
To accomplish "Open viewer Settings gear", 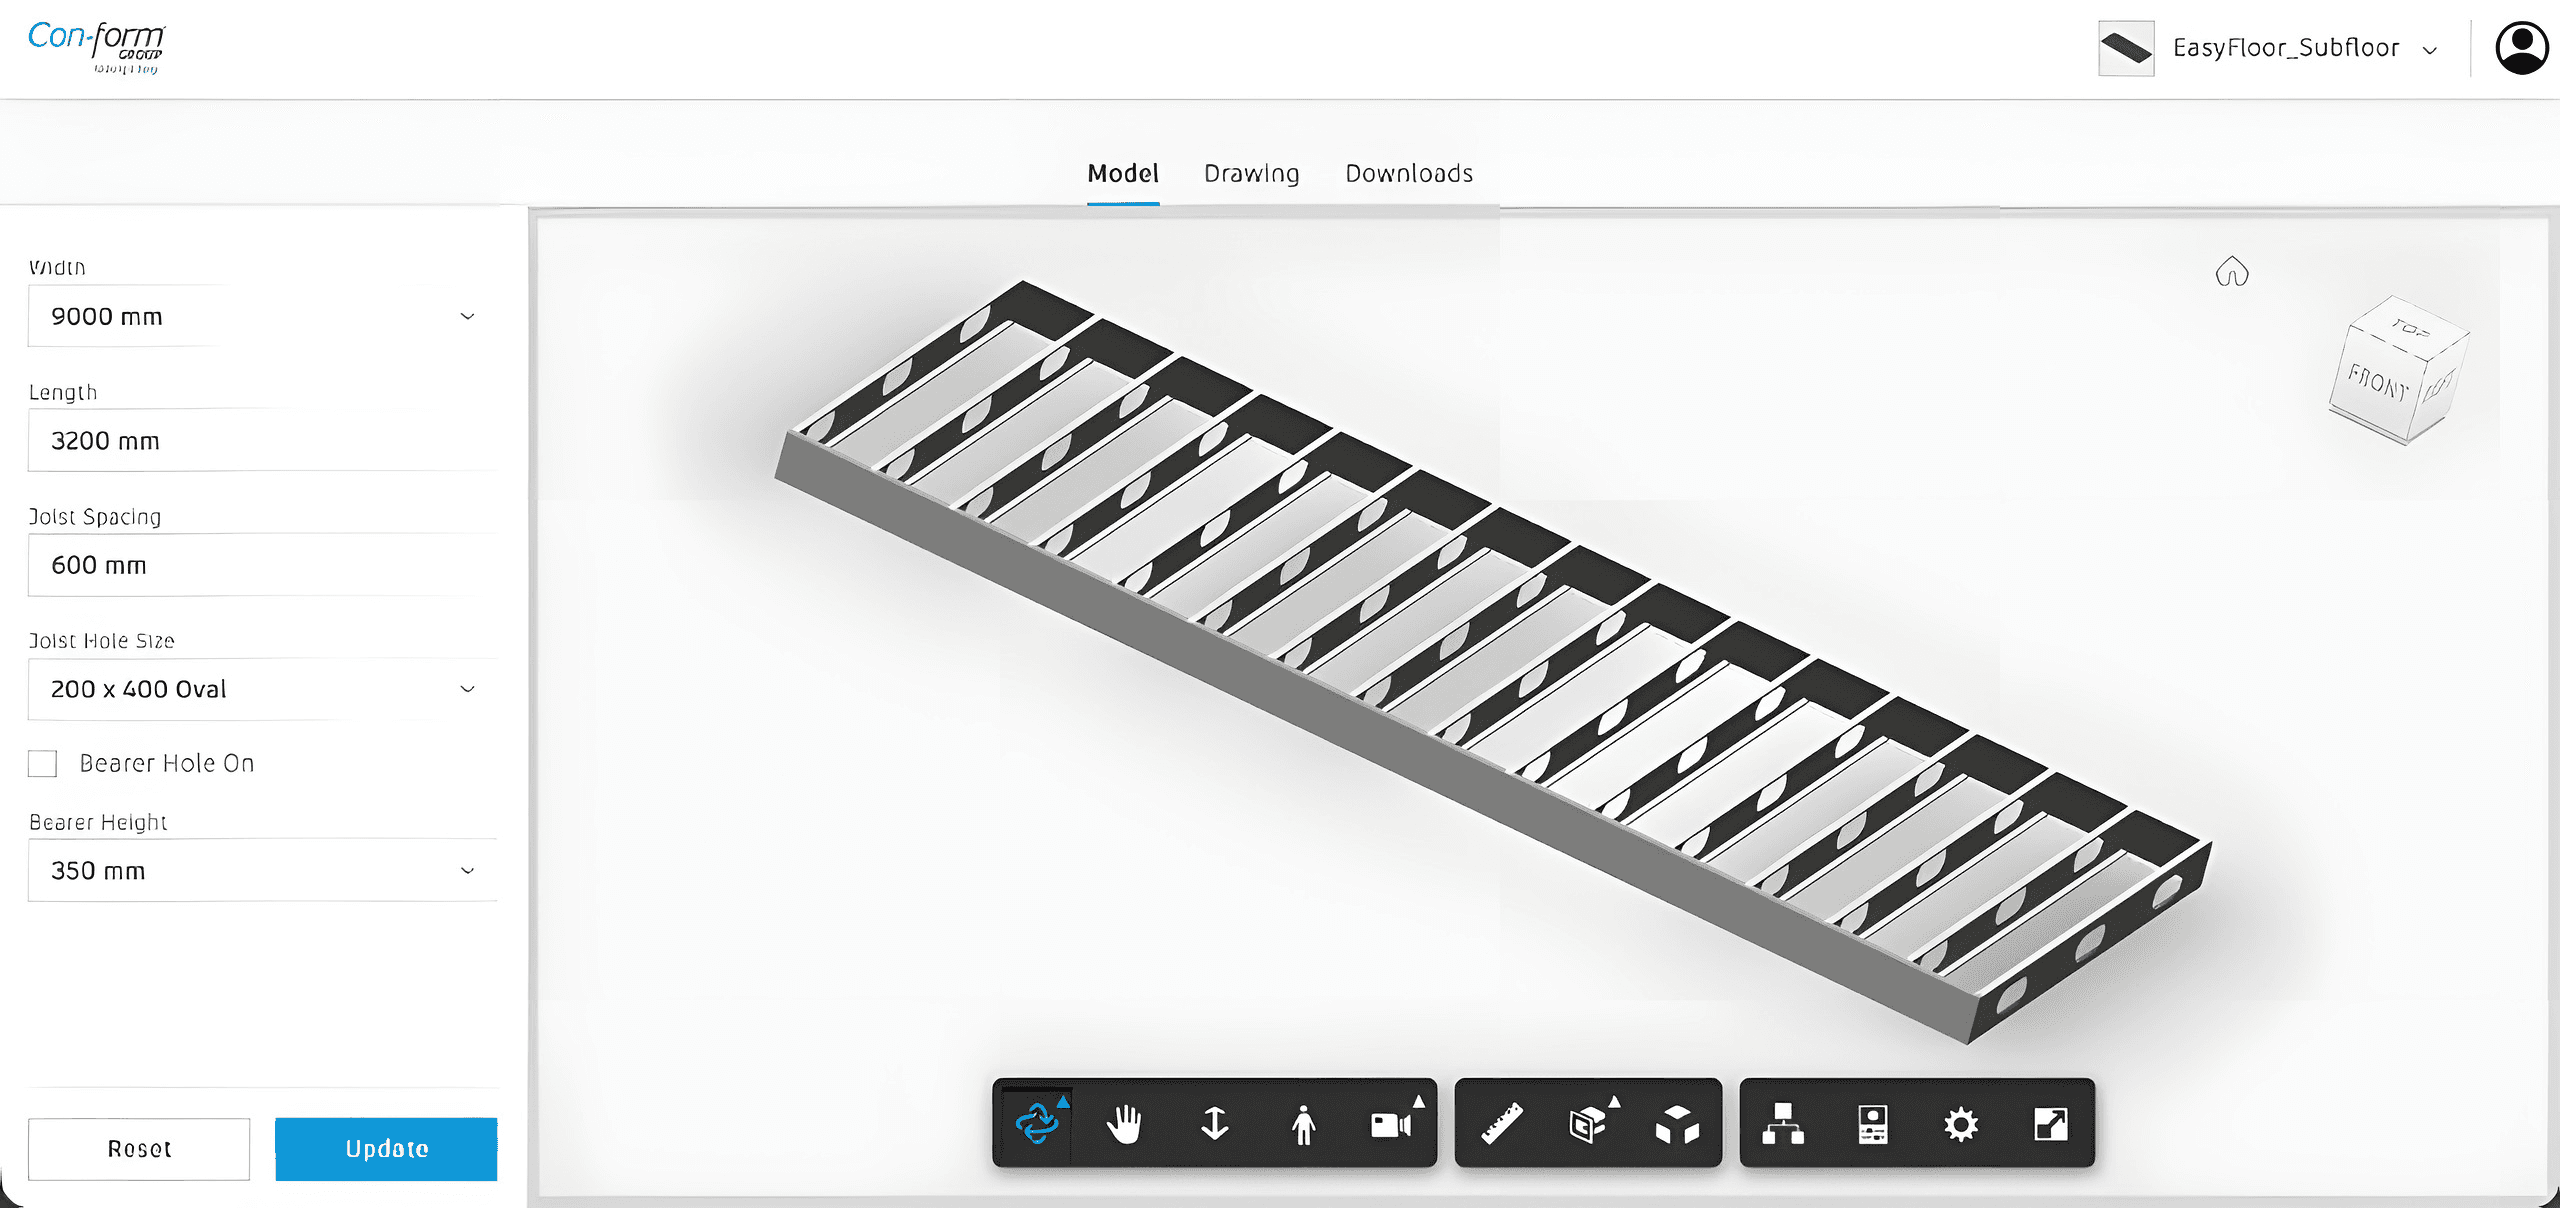I will point(1961,1124).
